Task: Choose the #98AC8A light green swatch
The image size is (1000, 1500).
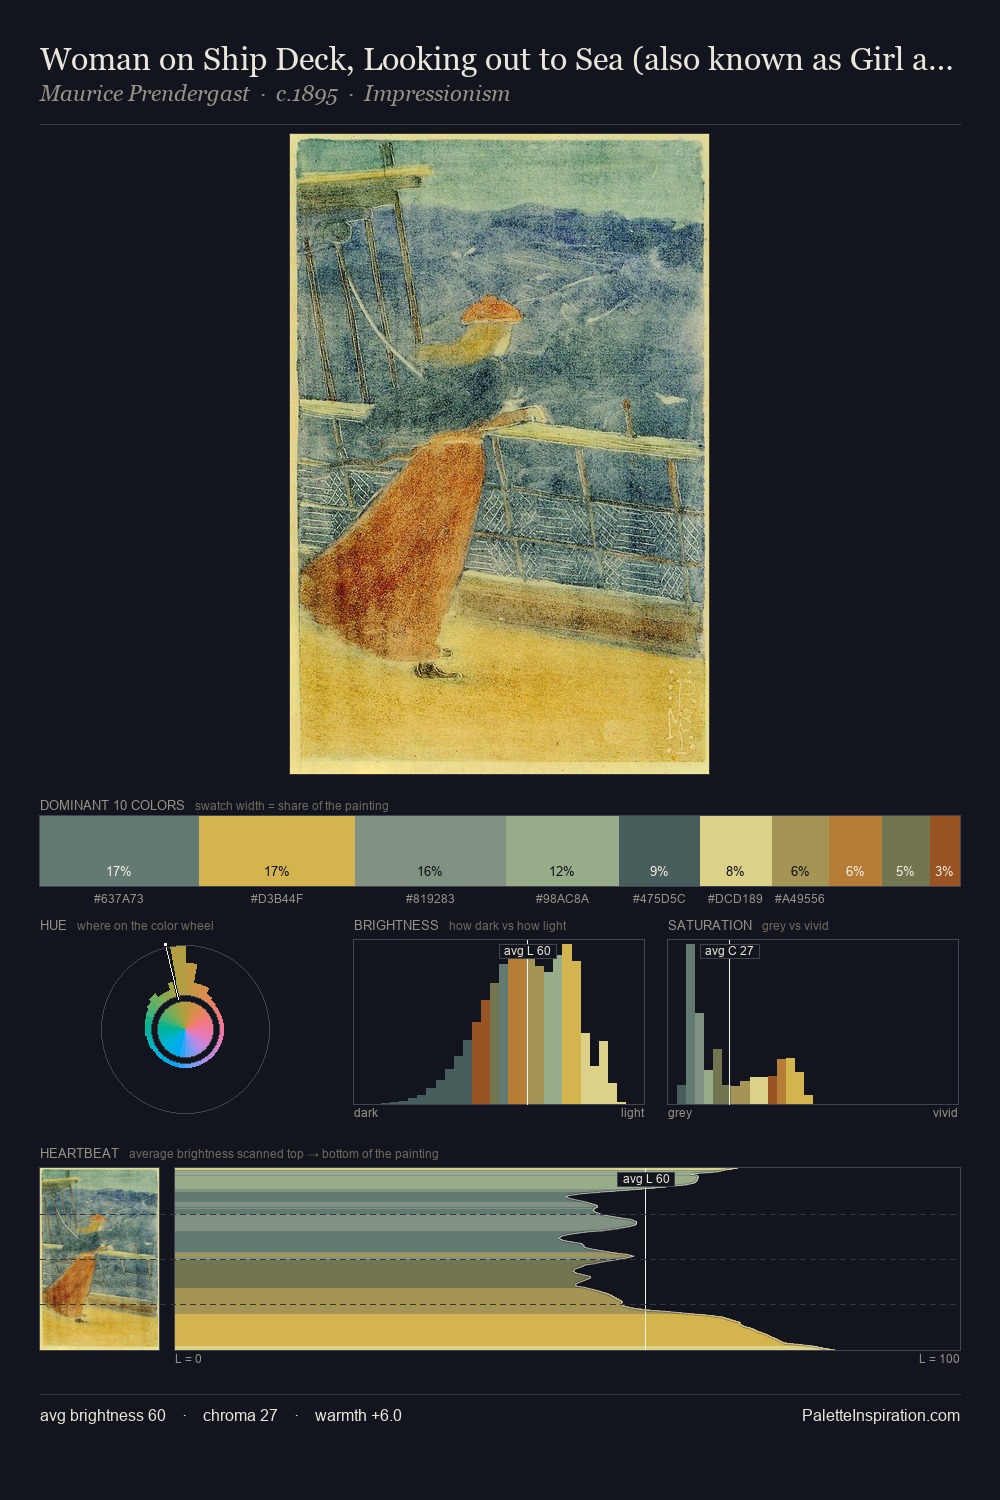Action: click(x=562, y=851)
